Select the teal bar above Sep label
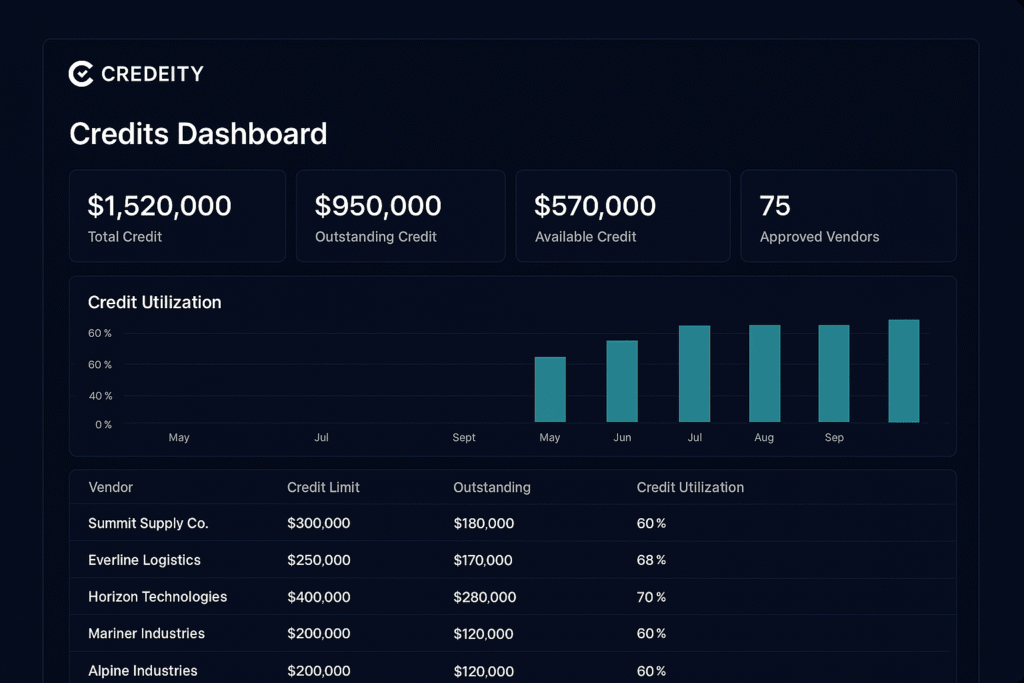Image resolution: width=1024 pixels, height=683 pixels. tap(834, 373)
